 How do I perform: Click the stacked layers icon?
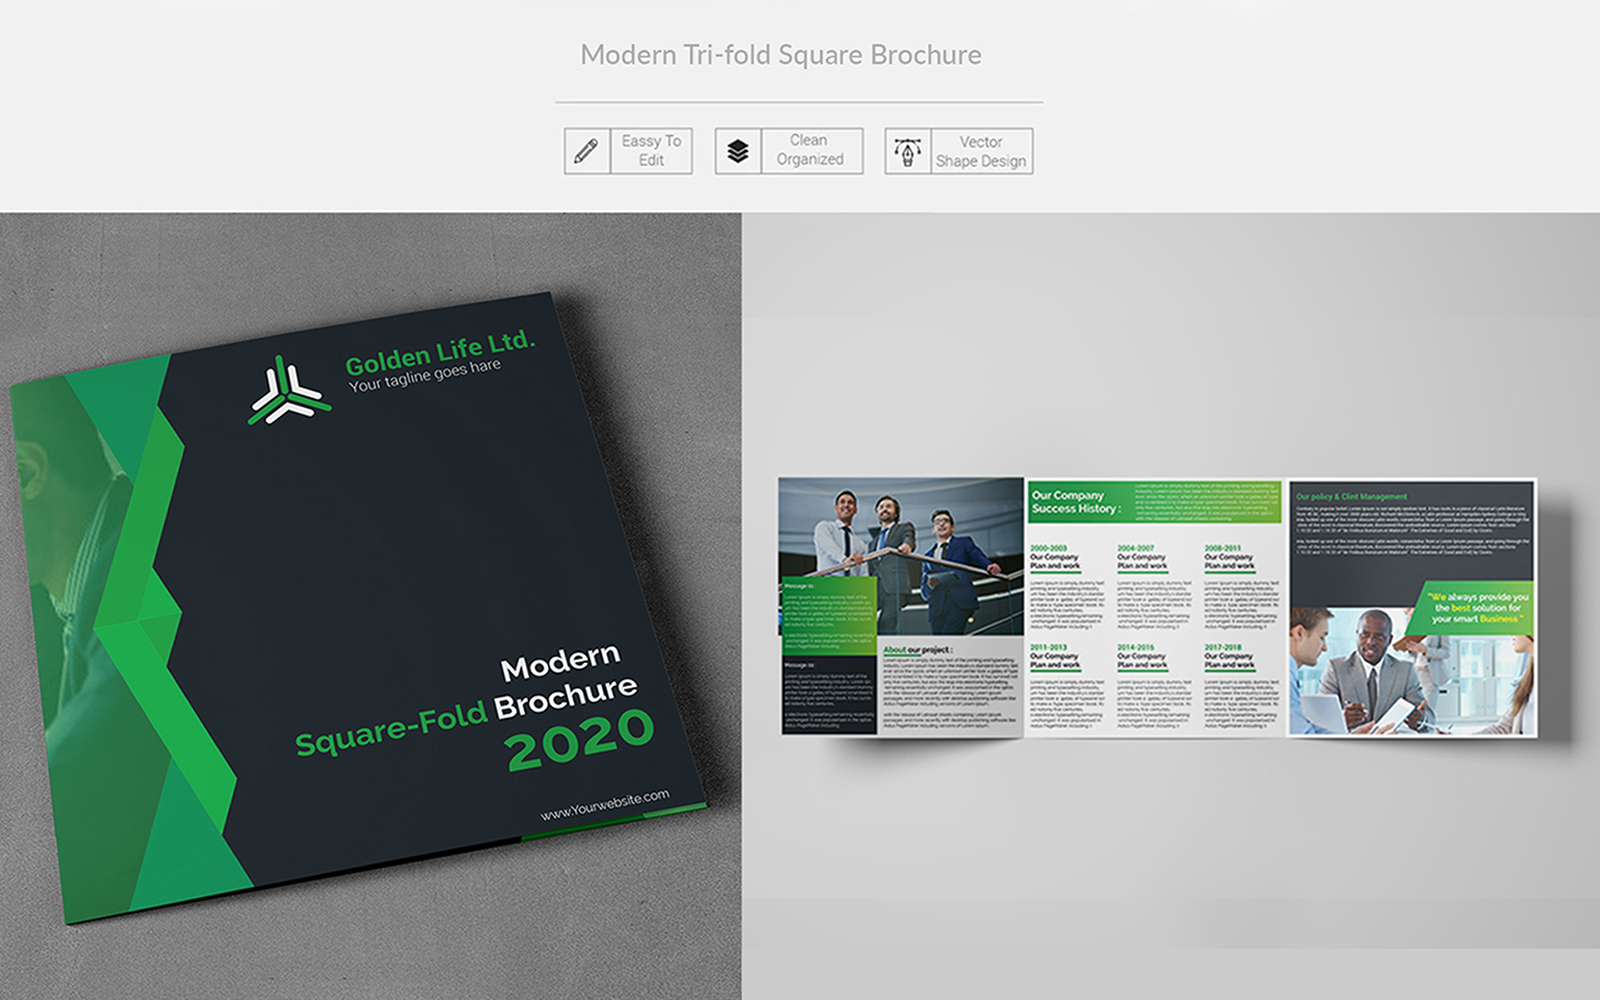click(738, 151)
